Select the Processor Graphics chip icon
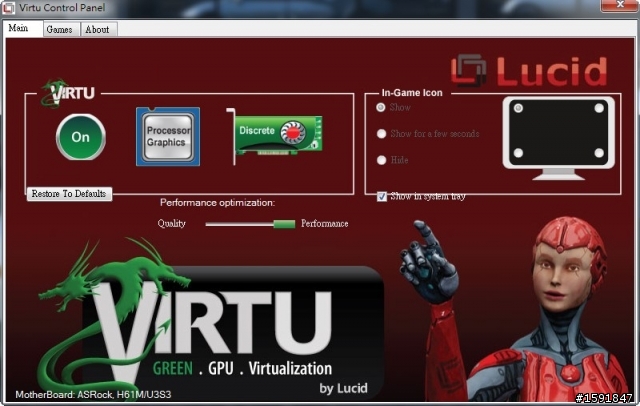This screenshot has width=640, height=406. coord(168,137)
